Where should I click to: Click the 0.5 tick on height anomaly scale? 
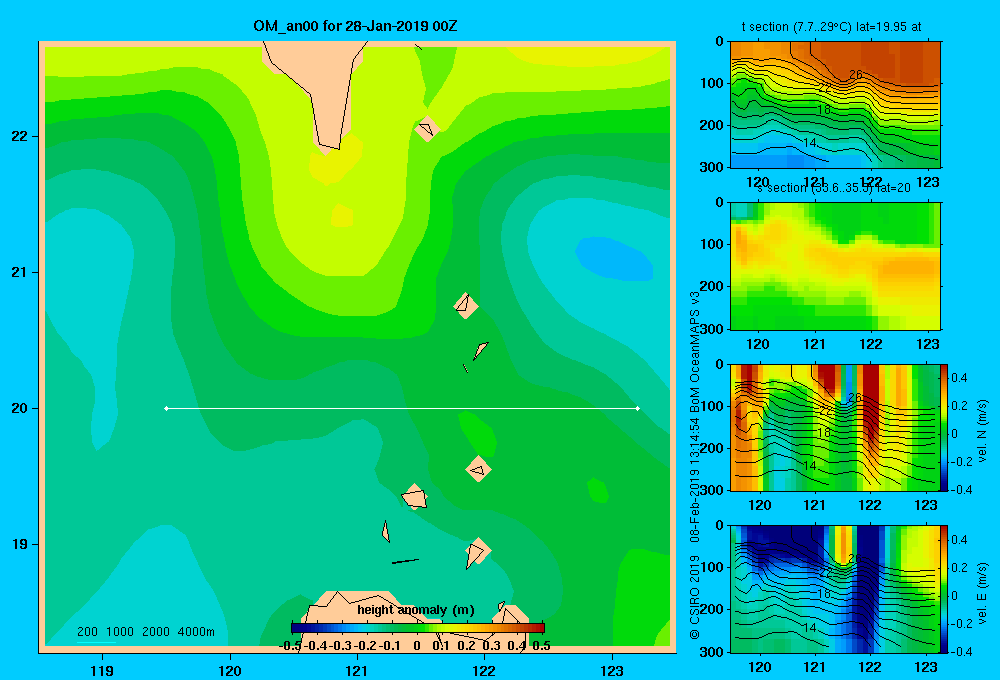point(541,646)
